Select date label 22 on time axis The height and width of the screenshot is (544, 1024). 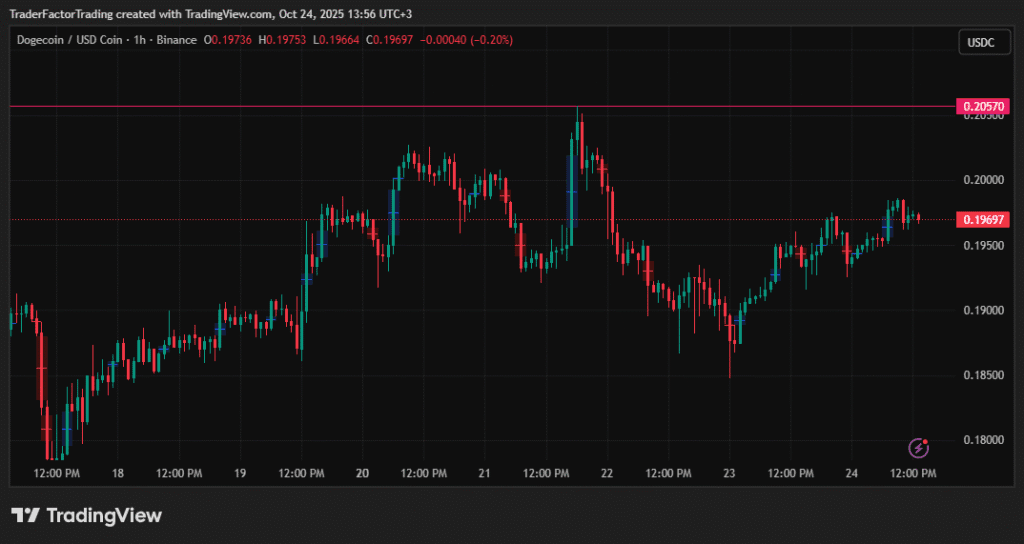(607, 473)
